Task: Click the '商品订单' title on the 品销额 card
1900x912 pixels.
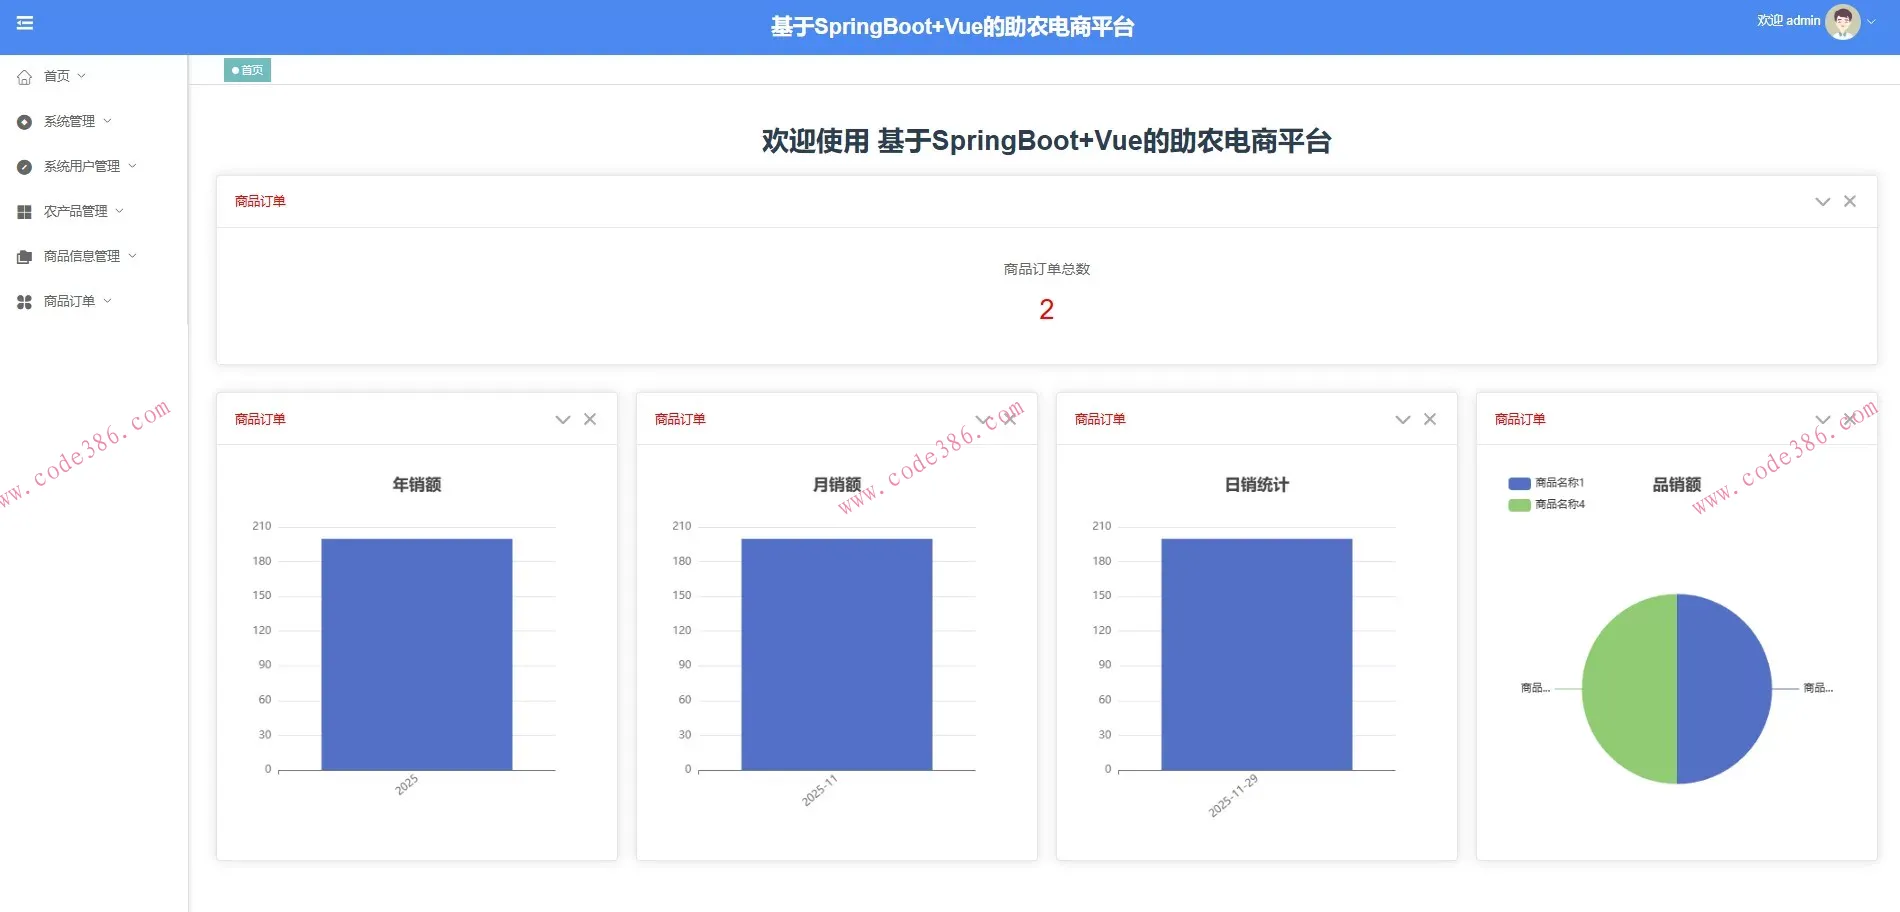Action: point(1520,419)
